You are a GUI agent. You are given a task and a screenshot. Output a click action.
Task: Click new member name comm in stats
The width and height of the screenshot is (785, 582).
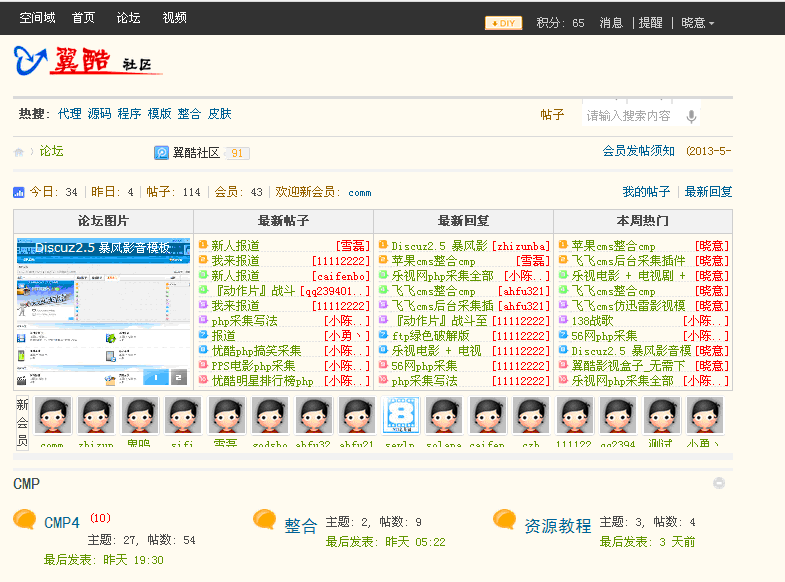pos(360,193)
